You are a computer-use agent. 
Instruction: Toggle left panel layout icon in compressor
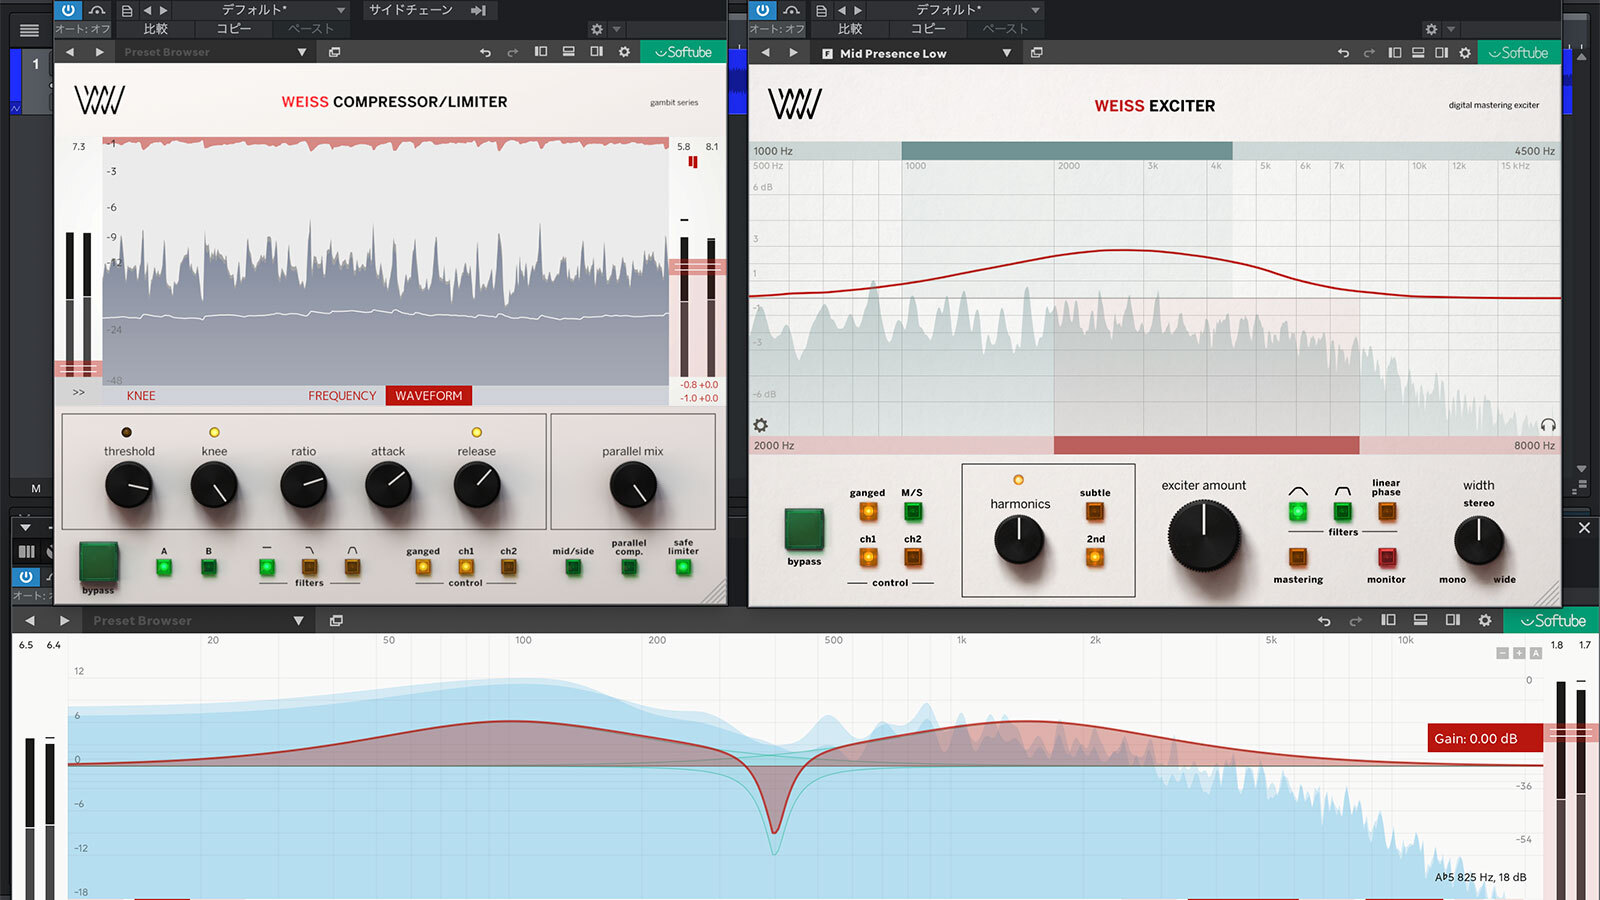point(541,52)
